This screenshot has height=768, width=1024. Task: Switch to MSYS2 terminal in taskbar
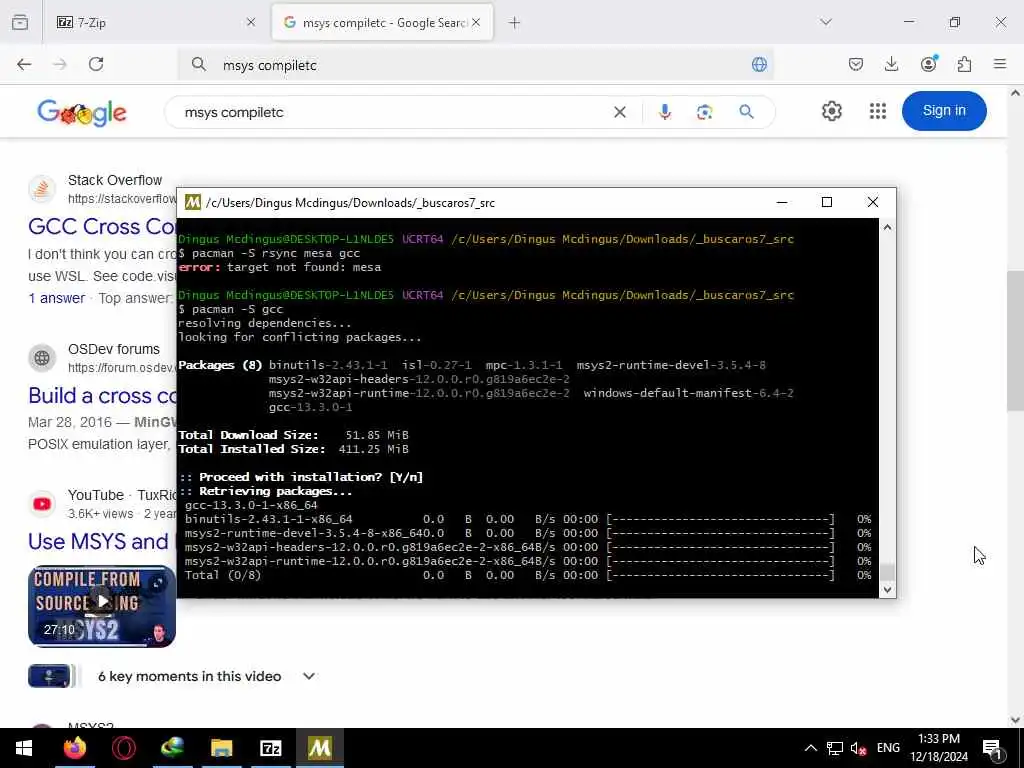pyautogui.click(x=319, y=748)
